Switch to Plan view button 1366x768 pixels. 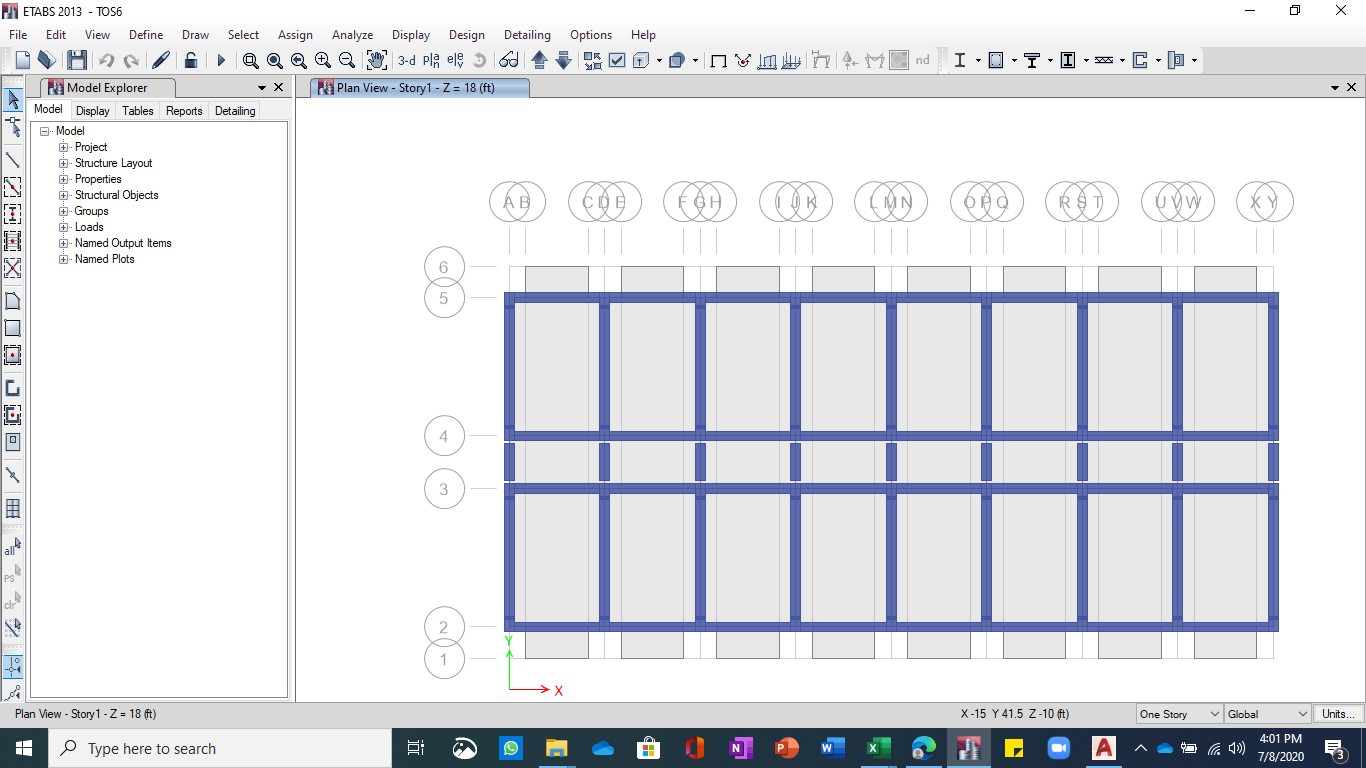coord(431,60)
